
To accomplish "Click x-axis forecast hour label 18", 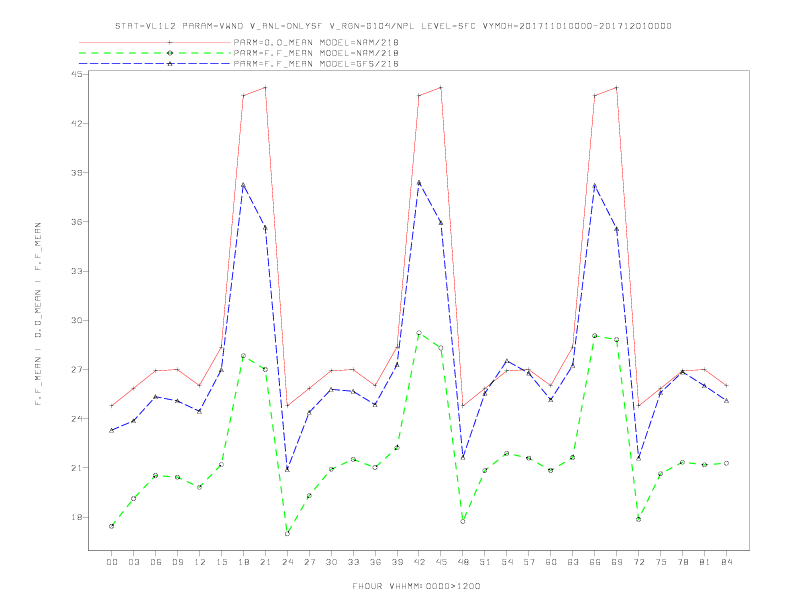I will 243,562.
